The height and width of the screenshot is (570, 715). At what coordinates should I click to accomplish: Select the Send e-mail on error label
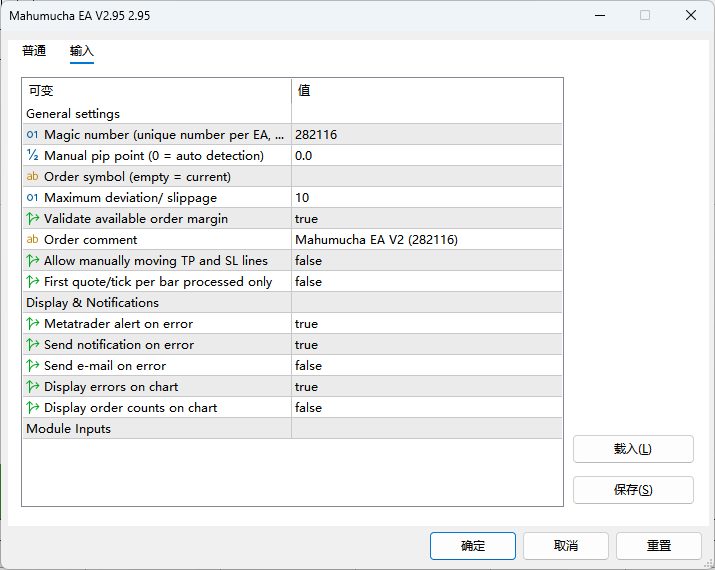click(105, 365)
